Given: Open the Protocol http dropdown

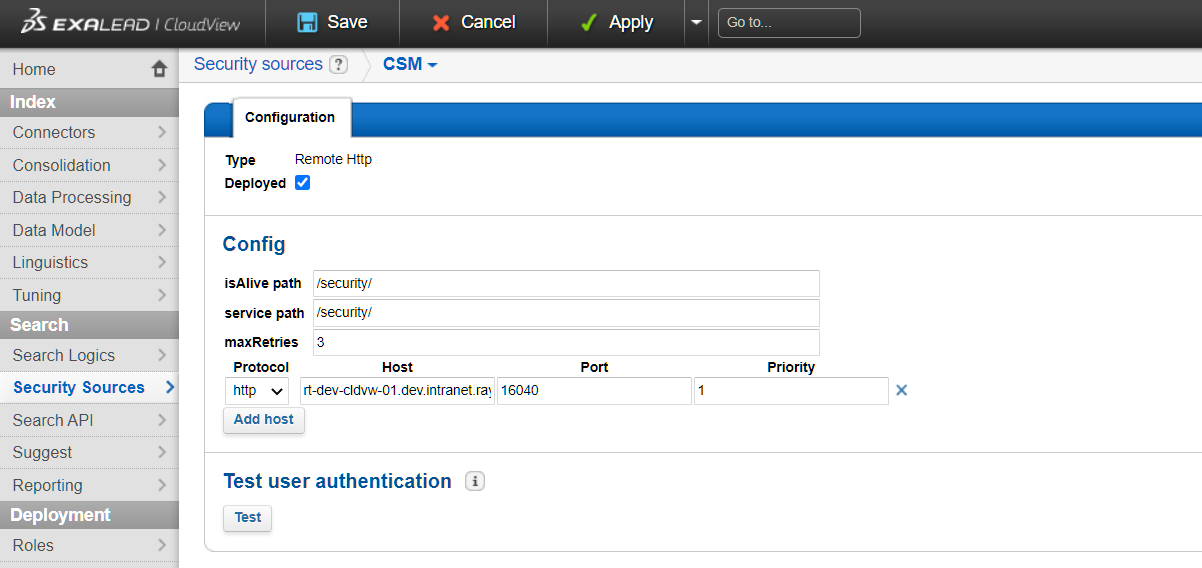Looking at the screenshot, I should click(x=257, y=391).
